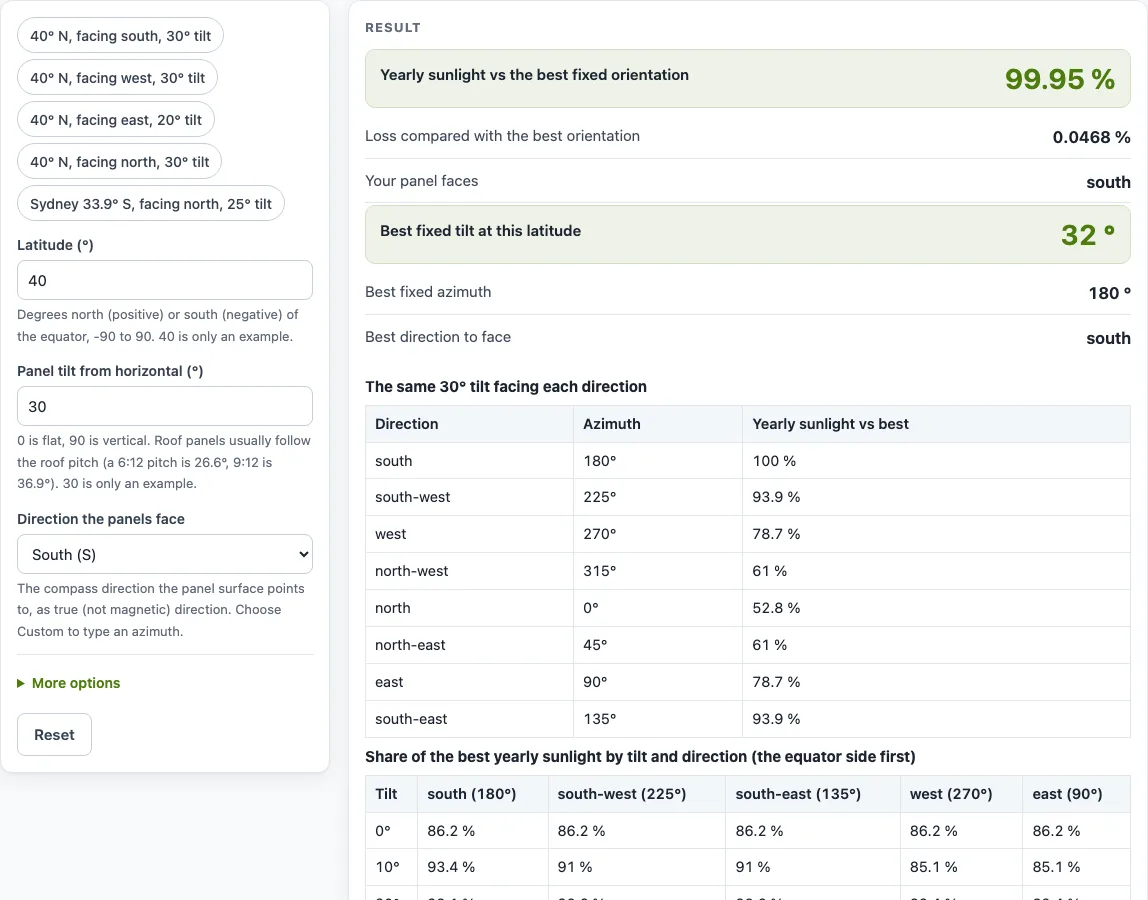
Task: Click the Your panel faces label
Action: point(422,181)
